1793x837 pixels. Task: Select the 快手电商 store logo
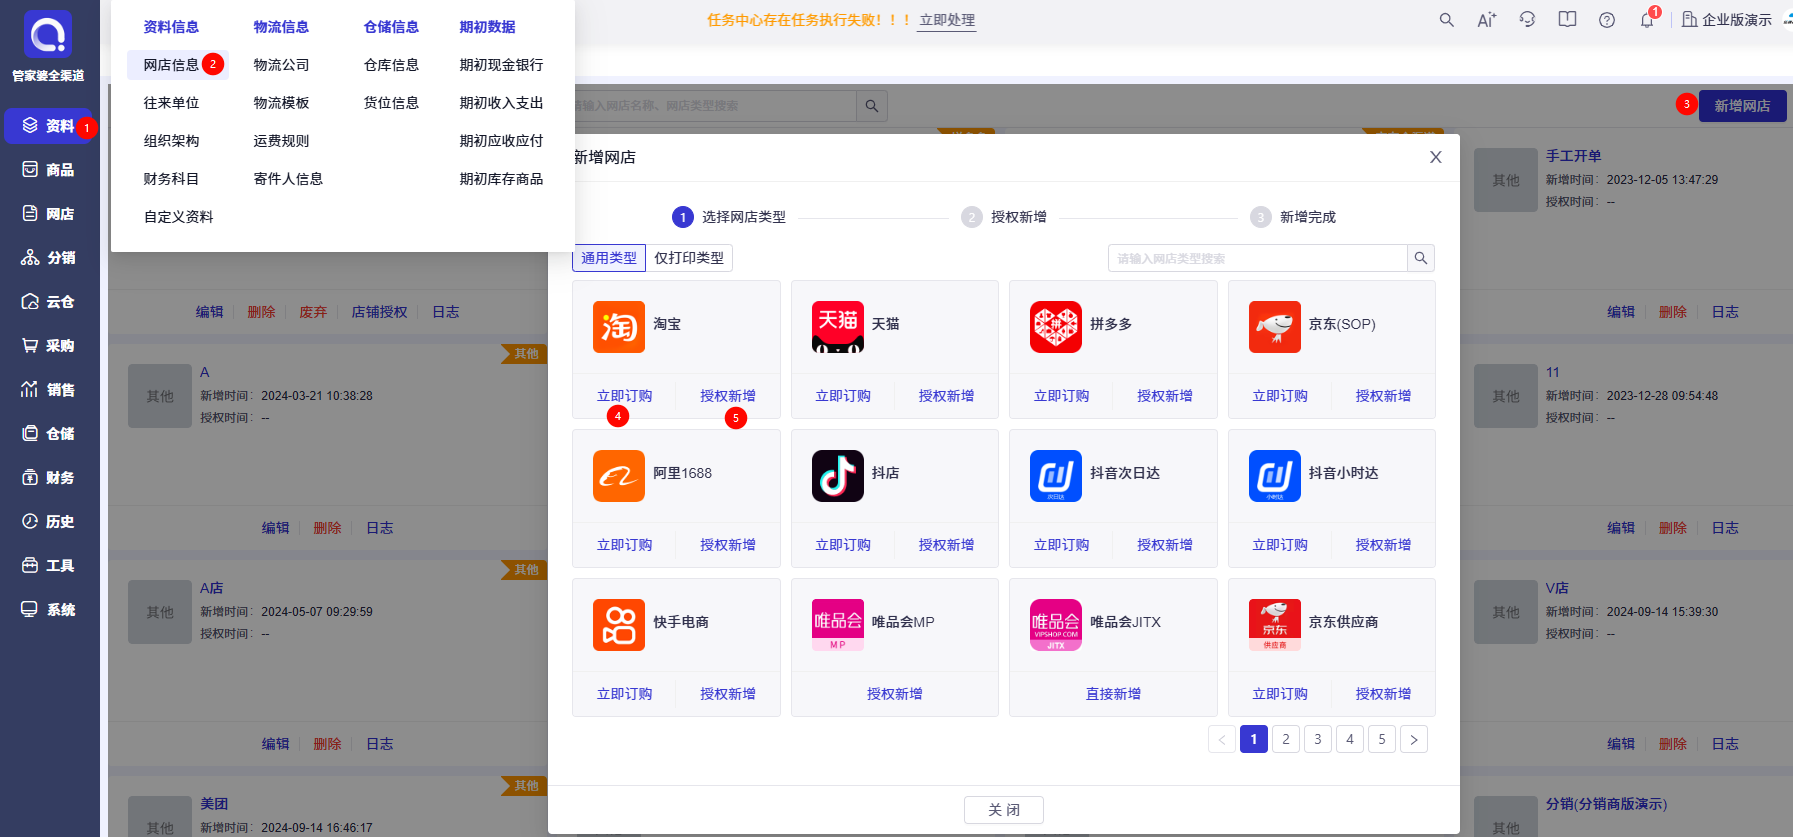pyautogui.click(x=619, y=625)
